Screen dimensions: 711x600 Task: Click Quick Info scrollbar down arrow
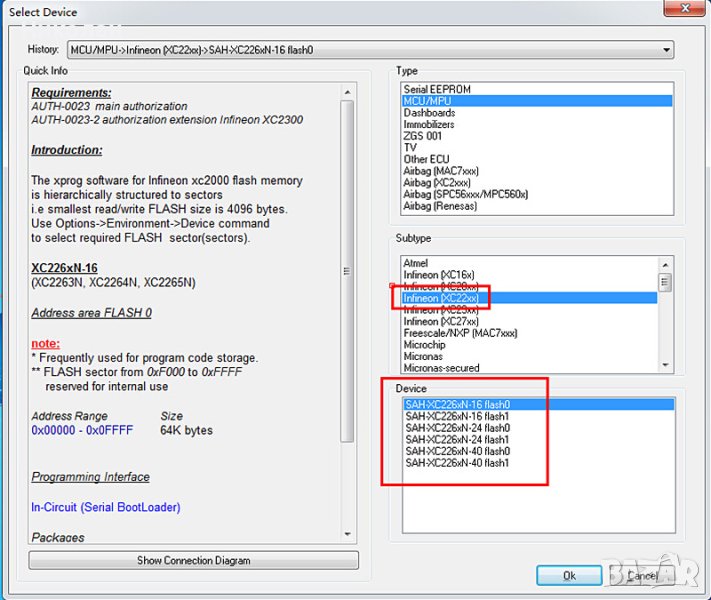pyautogui.click(x=348, y=535)
